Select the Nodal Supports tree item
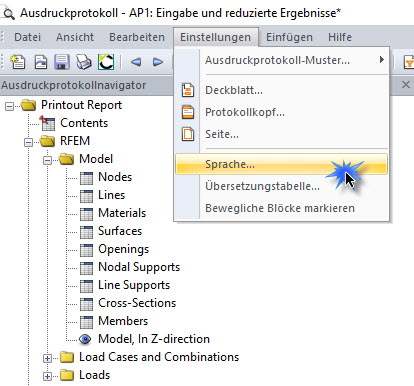Screen dimensions: 414x386 coord(139,267)
